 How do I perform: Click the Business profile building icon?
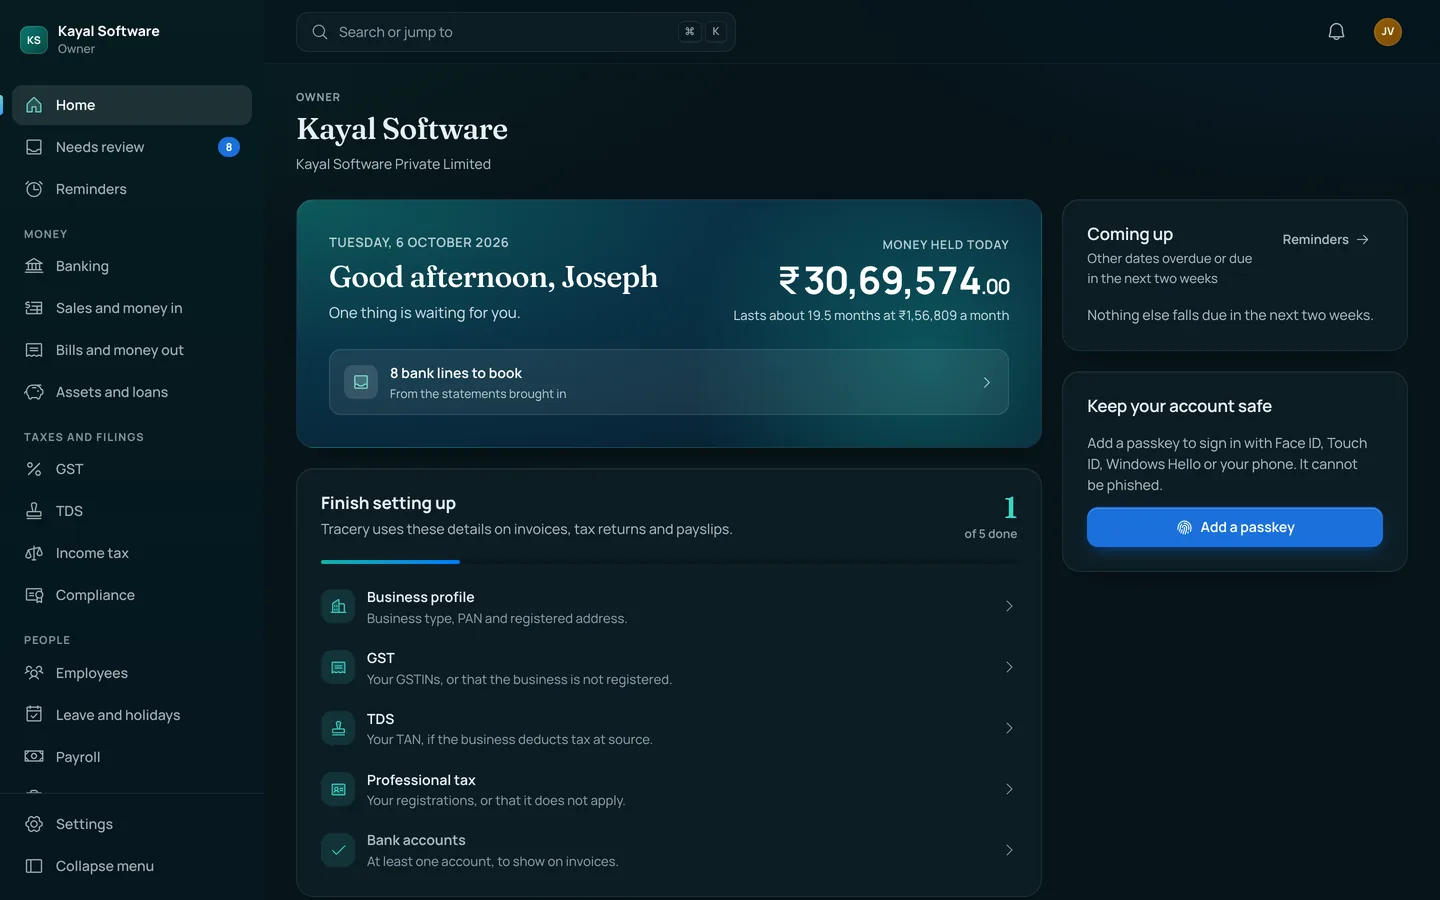[x=338, y=606]
